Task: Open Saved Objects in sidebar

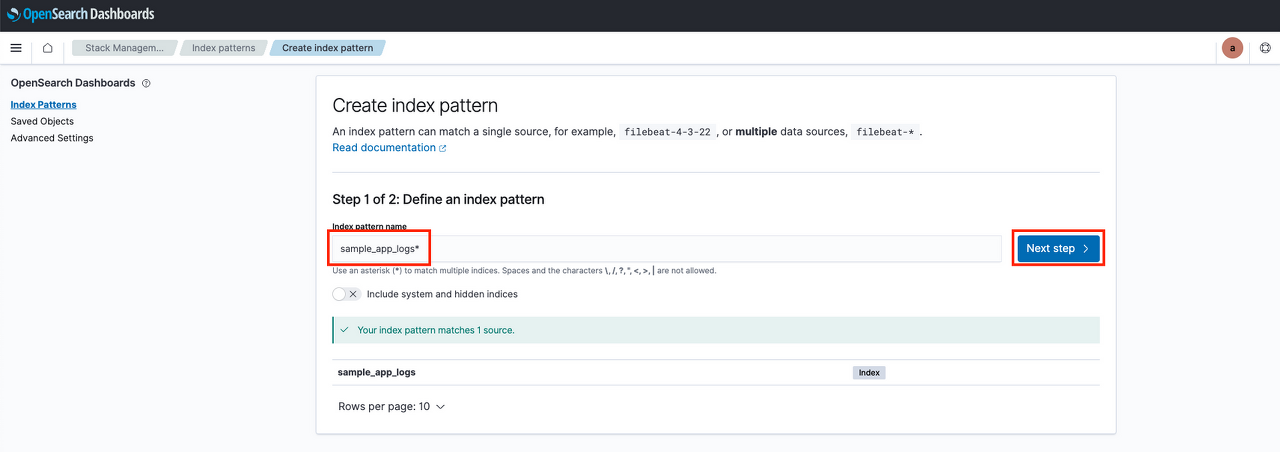Action: tap(42, 121)
